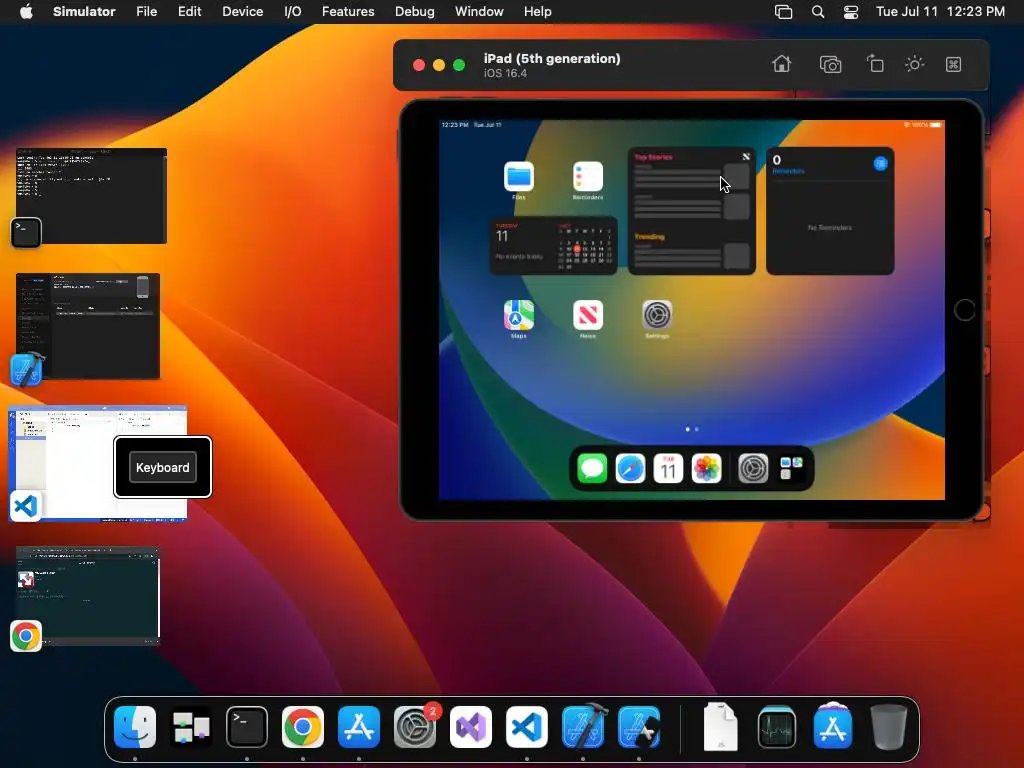This screenshot has height=768, width=1024.
Task: Open the File menu
Action: click(146, 11)
